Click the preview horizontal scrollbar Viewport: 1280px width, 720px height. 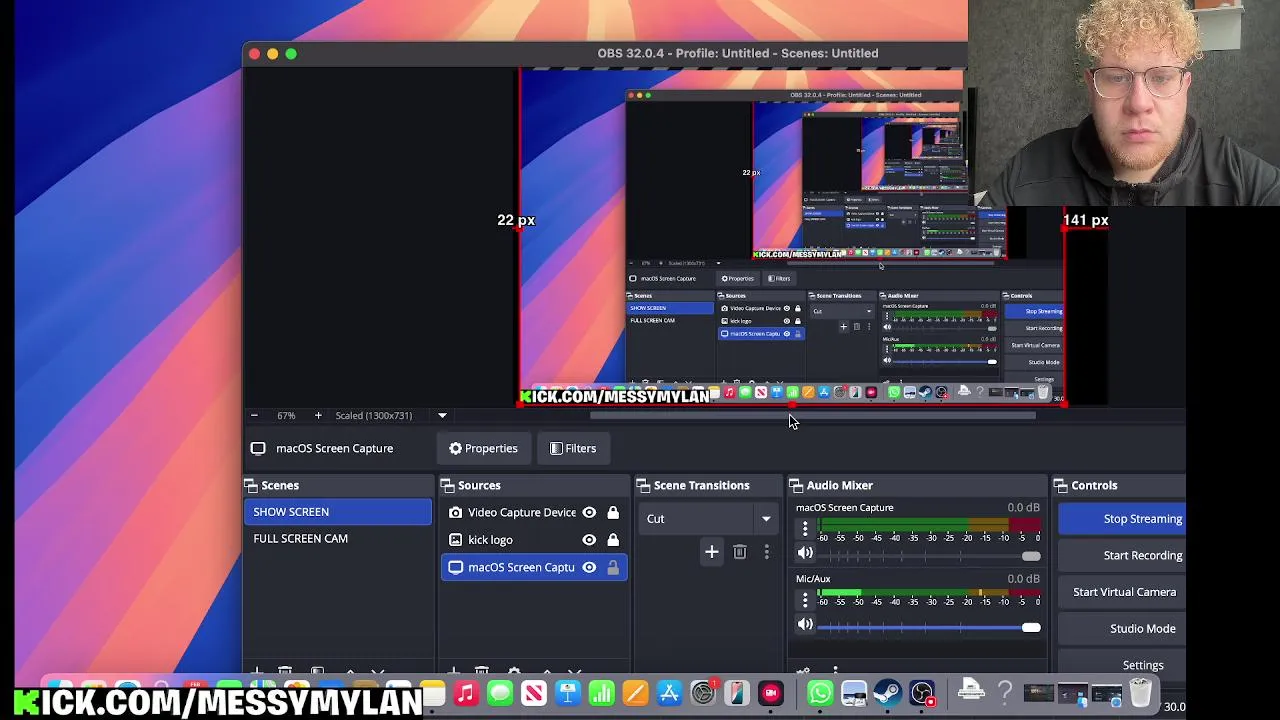coord(812,414)
